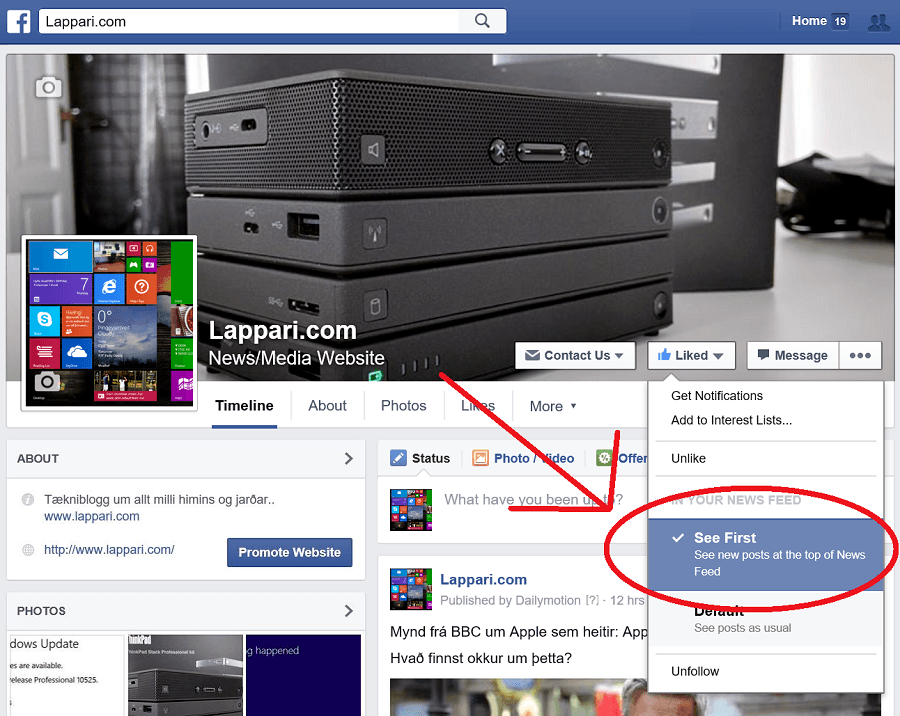
Task: Expand the PHOTOS section chevron
Action: pyautogui.click(x=348, y=610)
